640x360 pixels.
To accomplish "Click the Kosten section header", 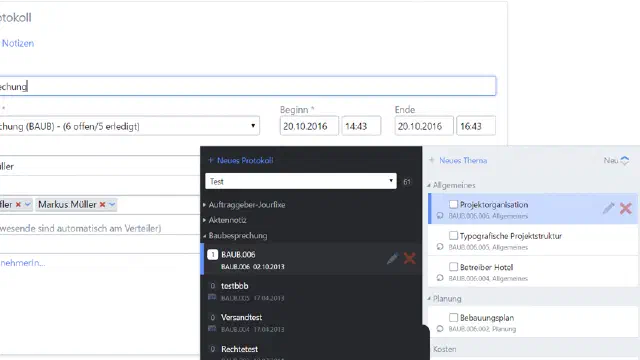I will tap(444, 349).
